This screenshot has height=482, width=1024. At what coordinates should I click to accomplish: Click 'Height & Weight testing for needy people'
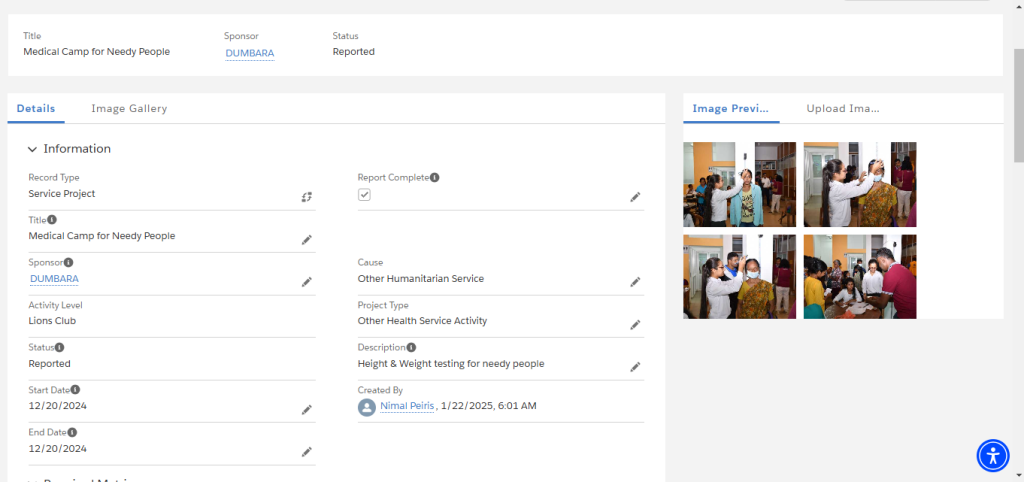[x=451, y=364]
